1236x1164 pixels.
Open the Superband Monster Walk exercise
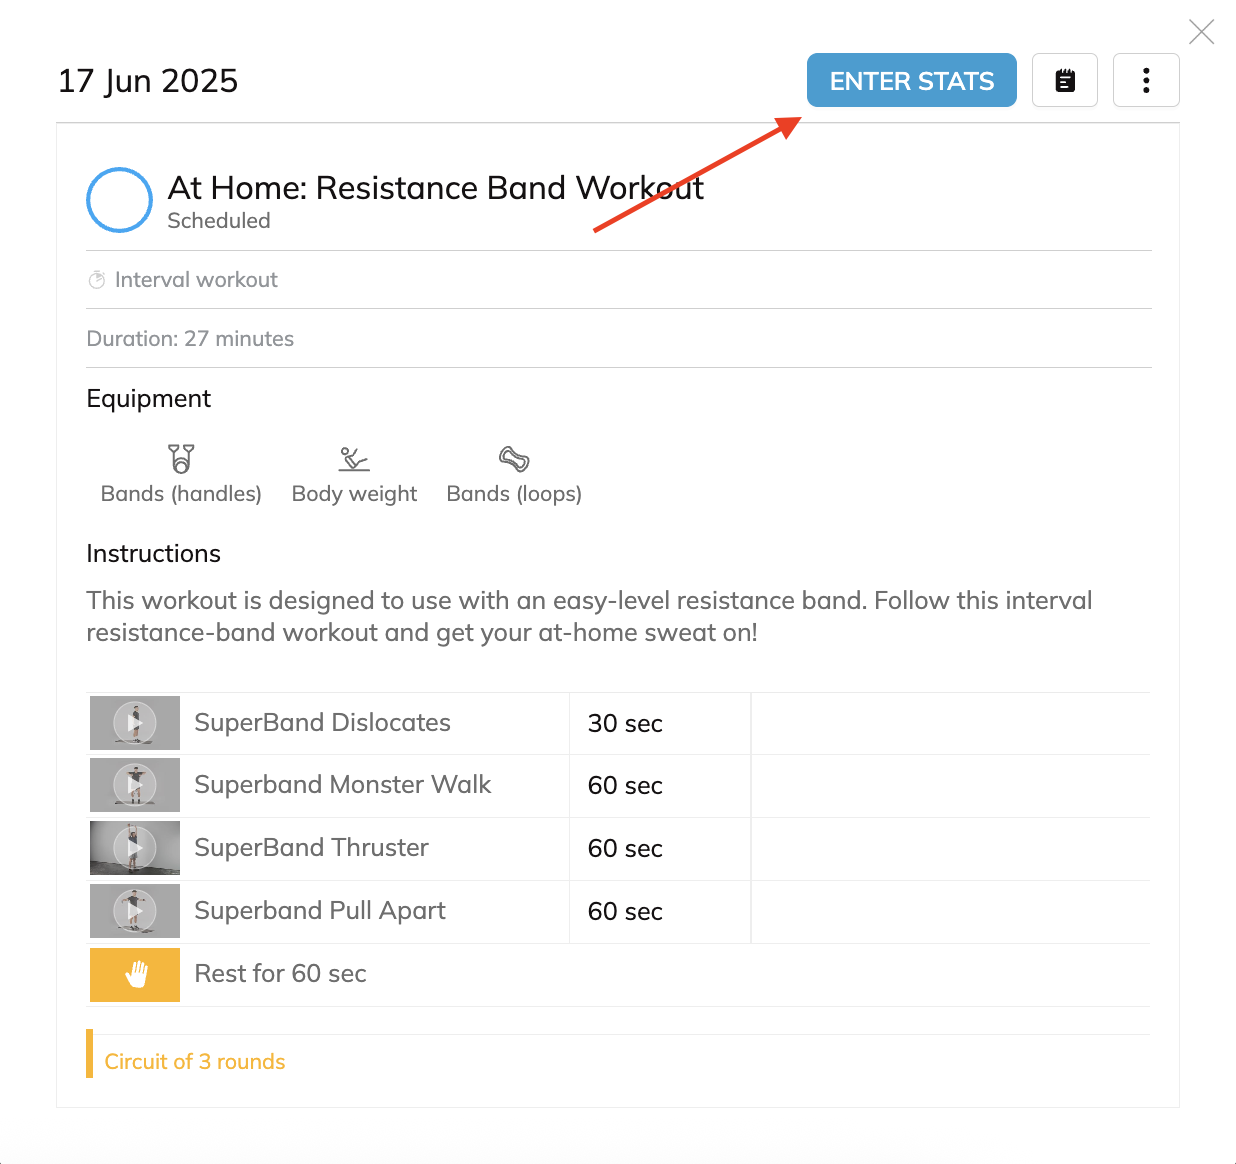click(x=342, y=785)
